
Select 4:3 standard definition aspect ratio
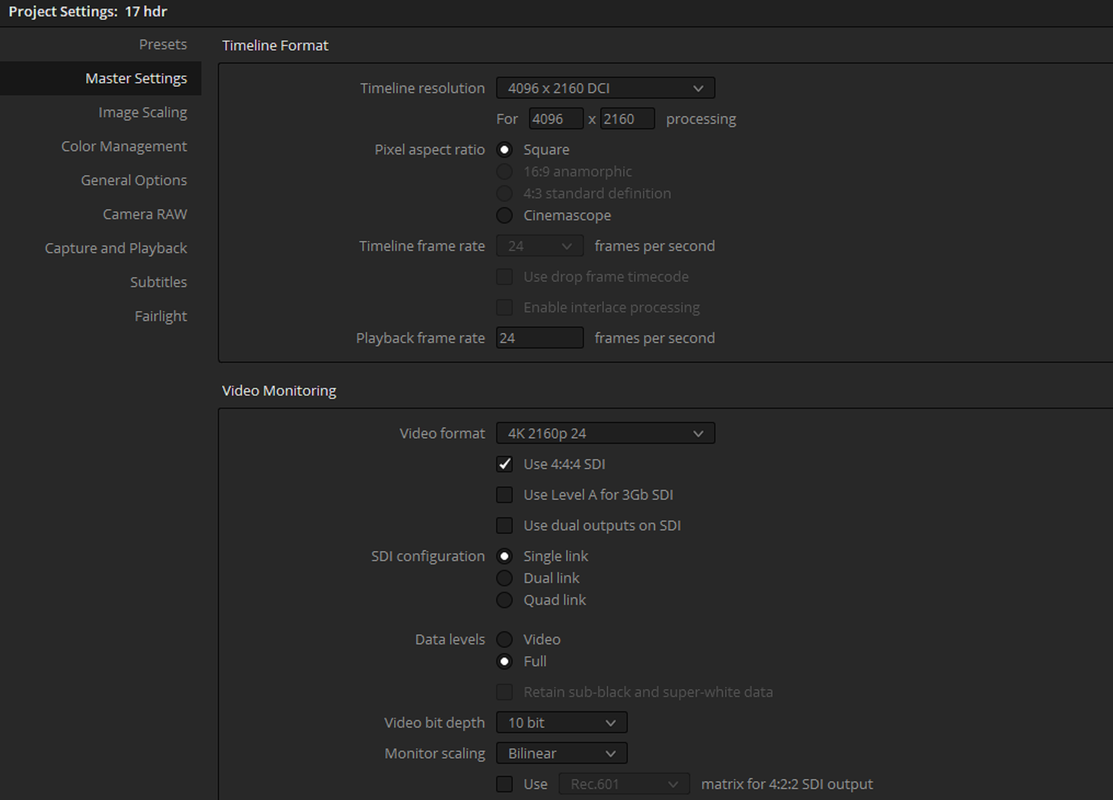(x=505, y=193)
